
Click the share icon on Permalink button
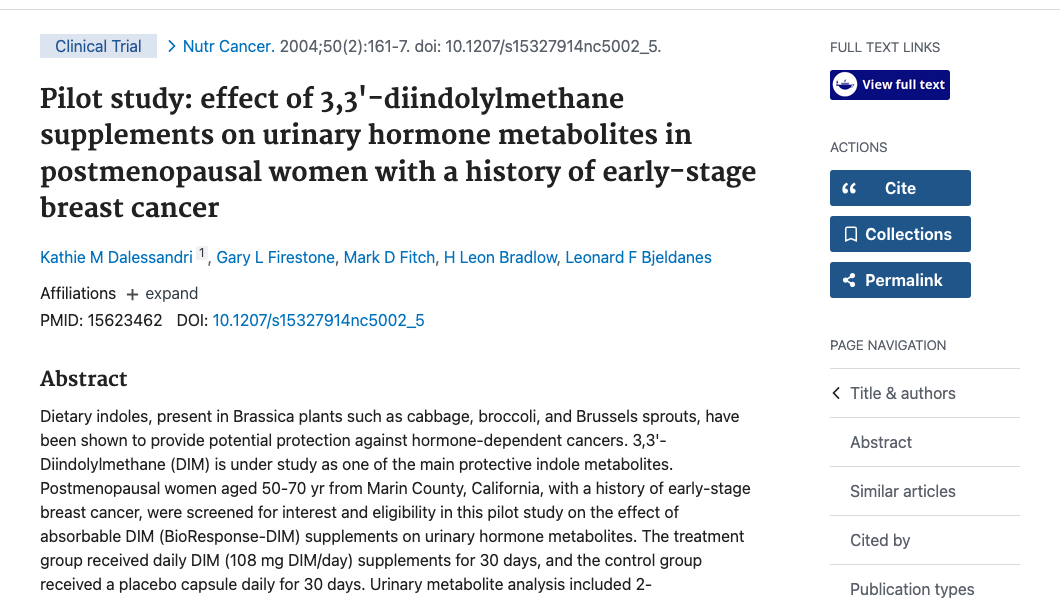pyautogui.click(x=851, y=279)
